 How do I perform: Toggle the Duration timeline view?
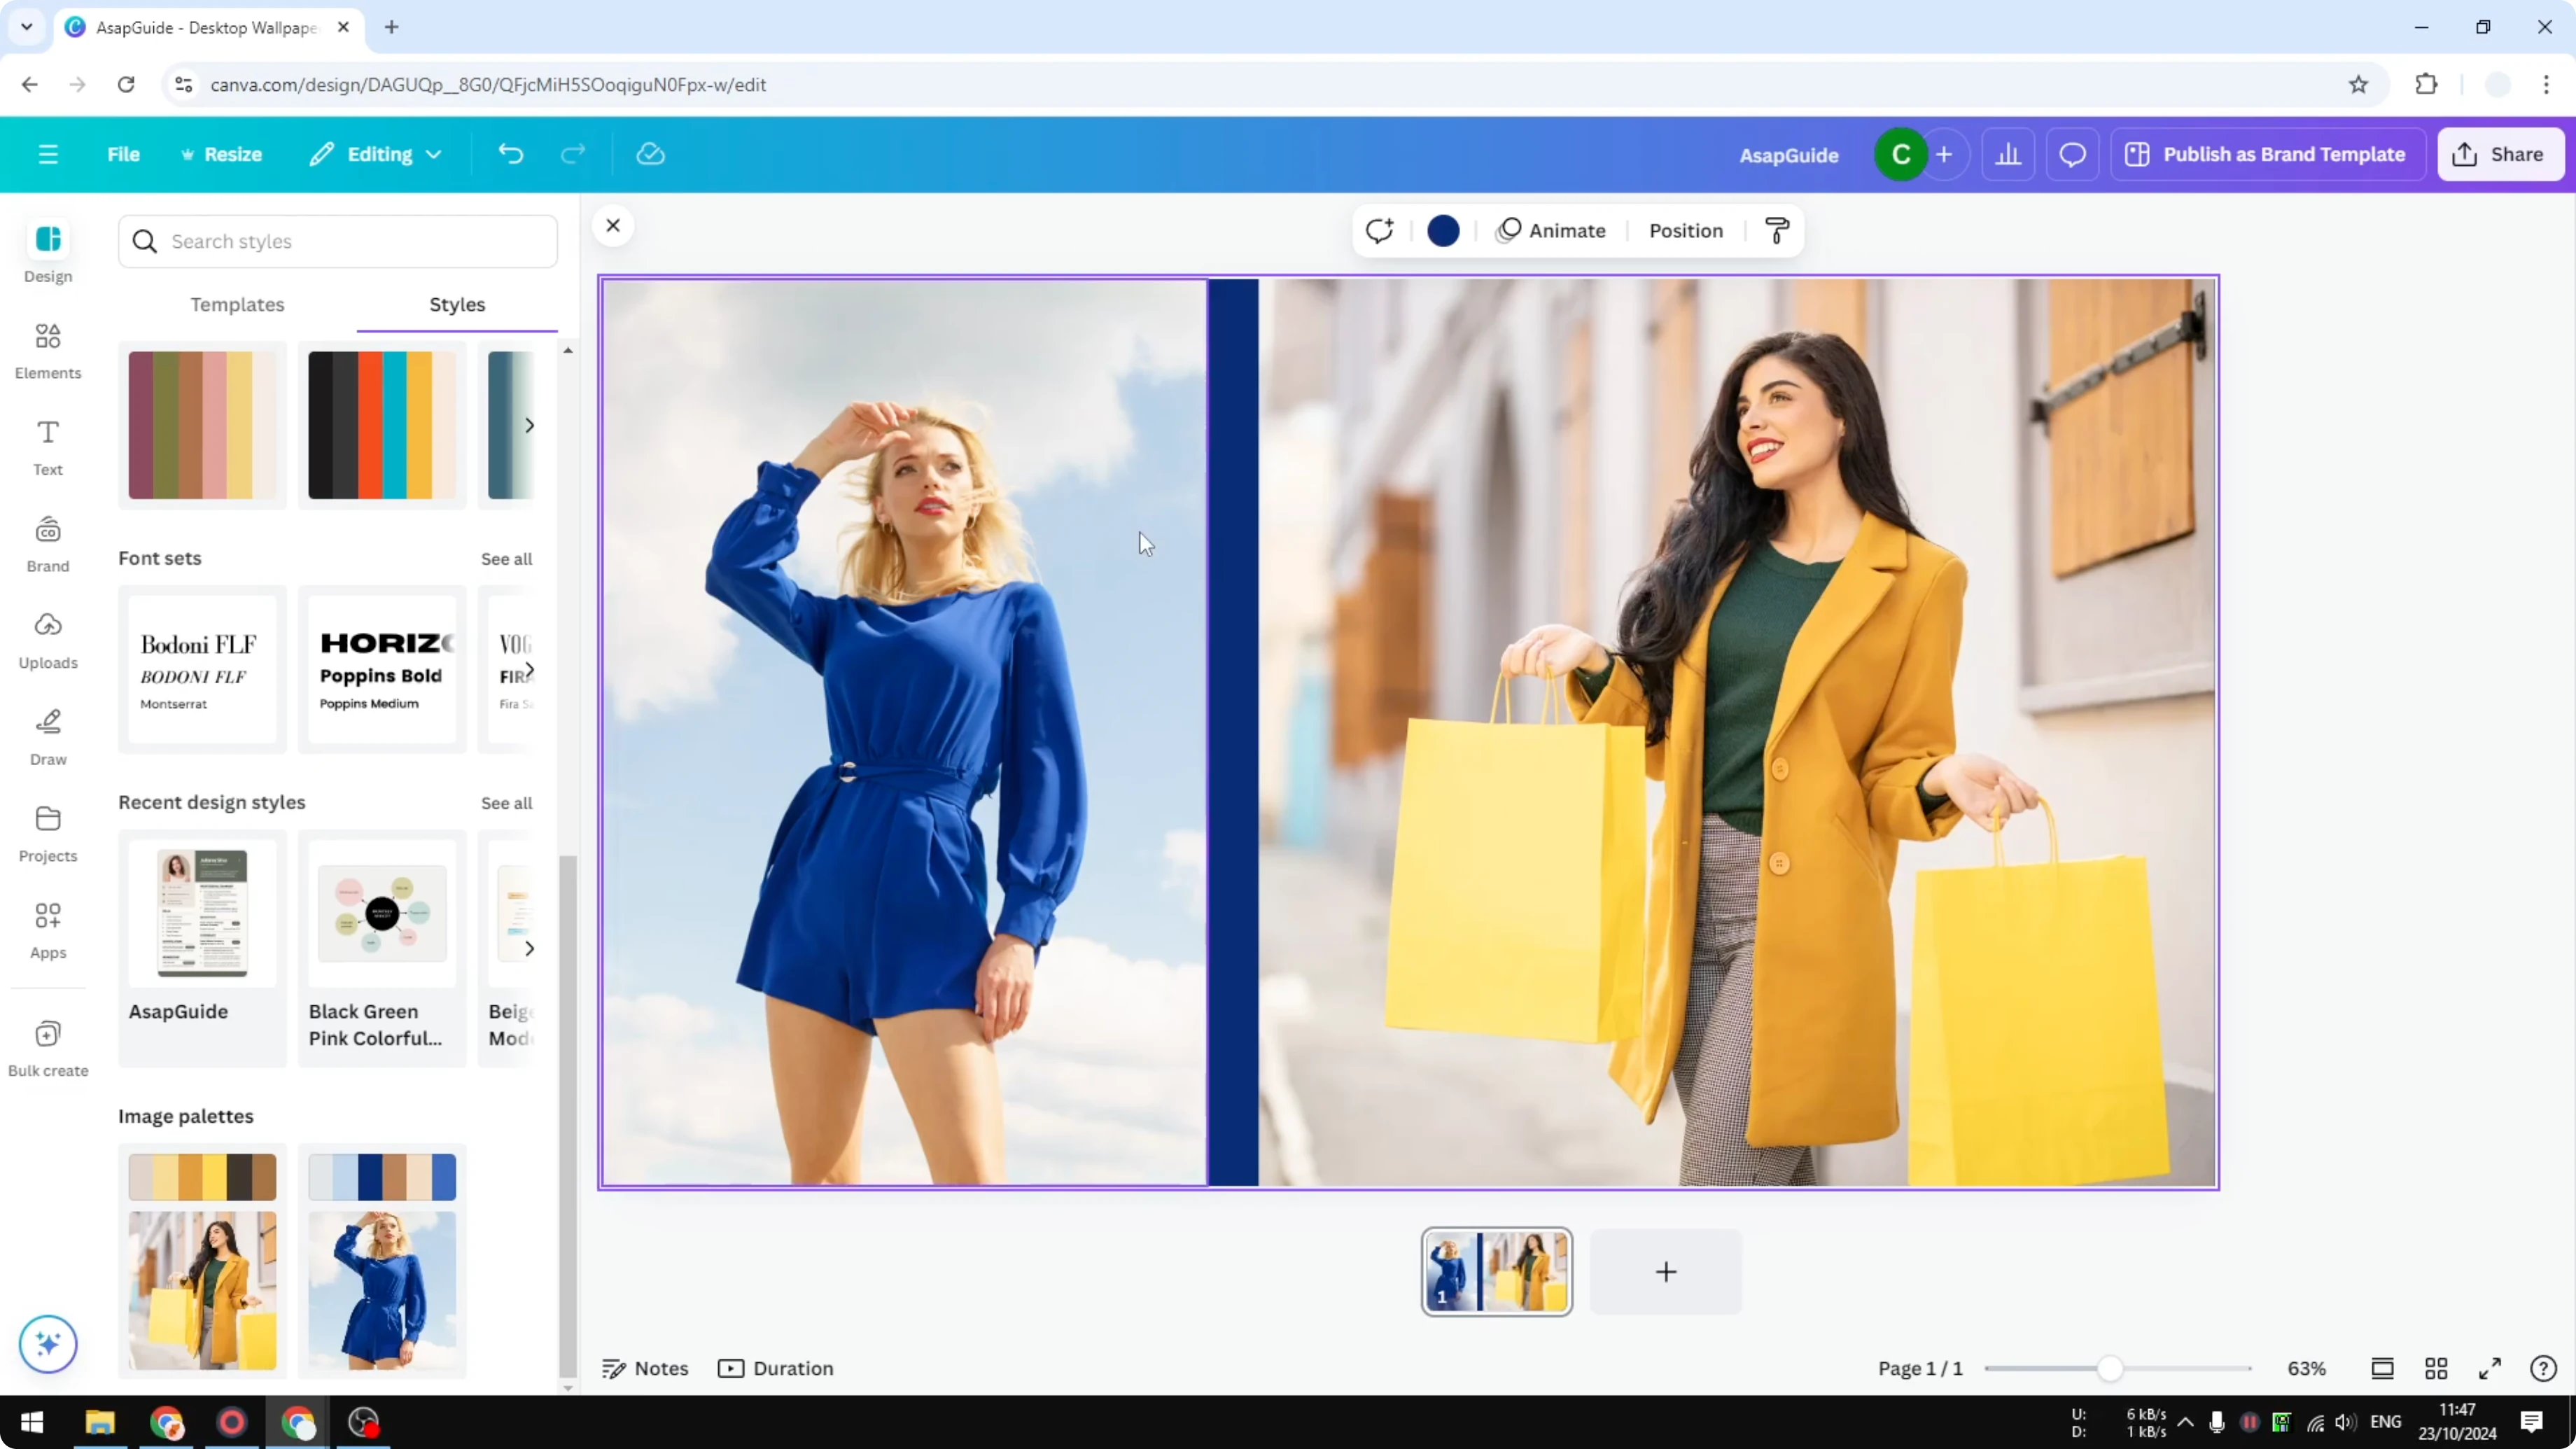777,1368
